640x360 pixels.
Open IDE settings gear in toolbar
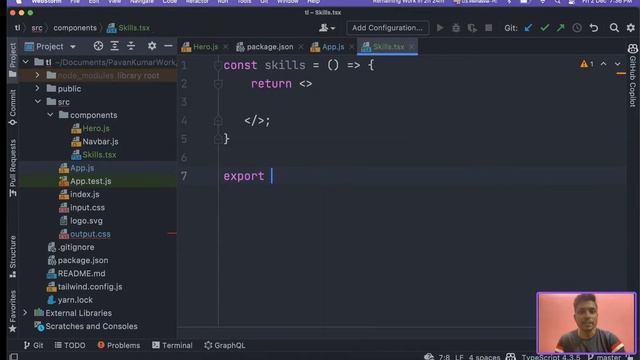(631, 28)
